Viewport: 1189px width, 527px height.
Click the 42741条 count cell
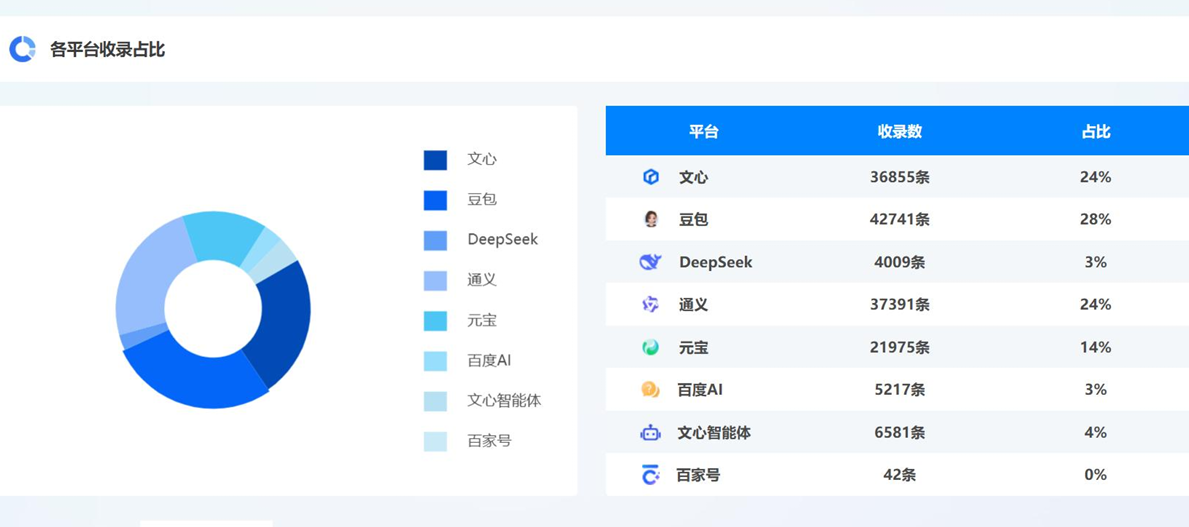(900, 220)
